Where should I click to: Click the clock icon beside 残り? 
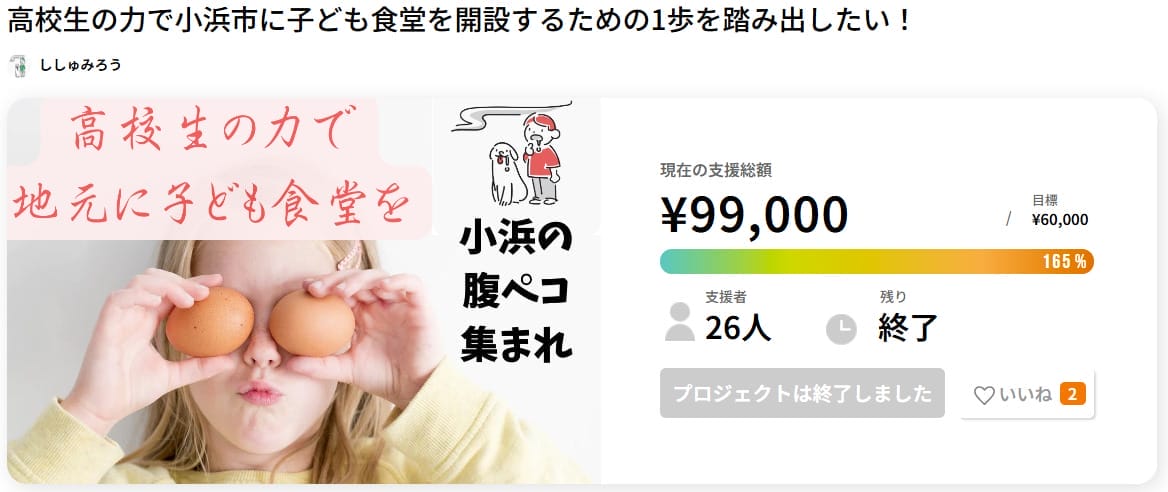[842, 329]
